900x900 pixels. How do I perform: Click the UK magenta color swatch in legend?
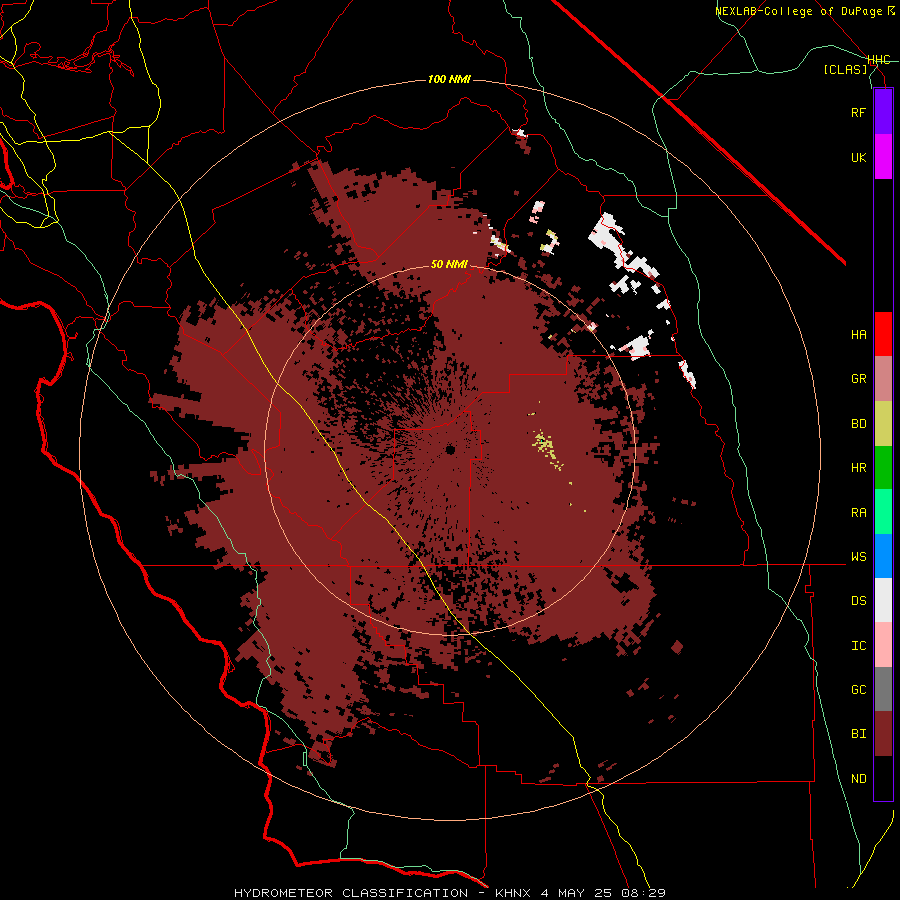(883, 157)
